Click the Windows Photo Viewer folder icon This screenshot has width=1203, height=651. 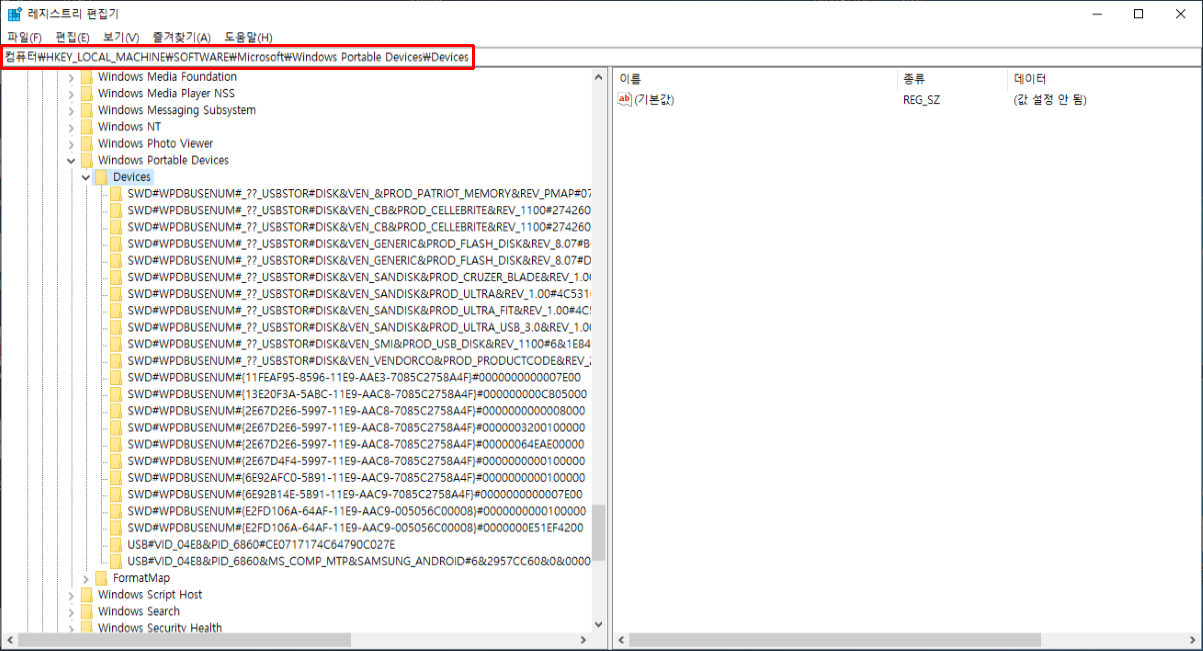click(x=86, y=144)
